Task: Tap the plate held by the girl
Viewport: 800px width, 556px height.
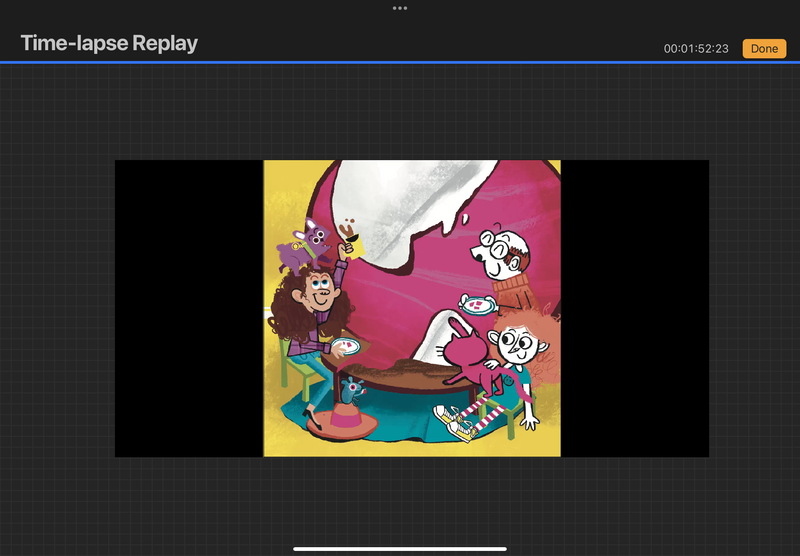Action: [345, 346]
